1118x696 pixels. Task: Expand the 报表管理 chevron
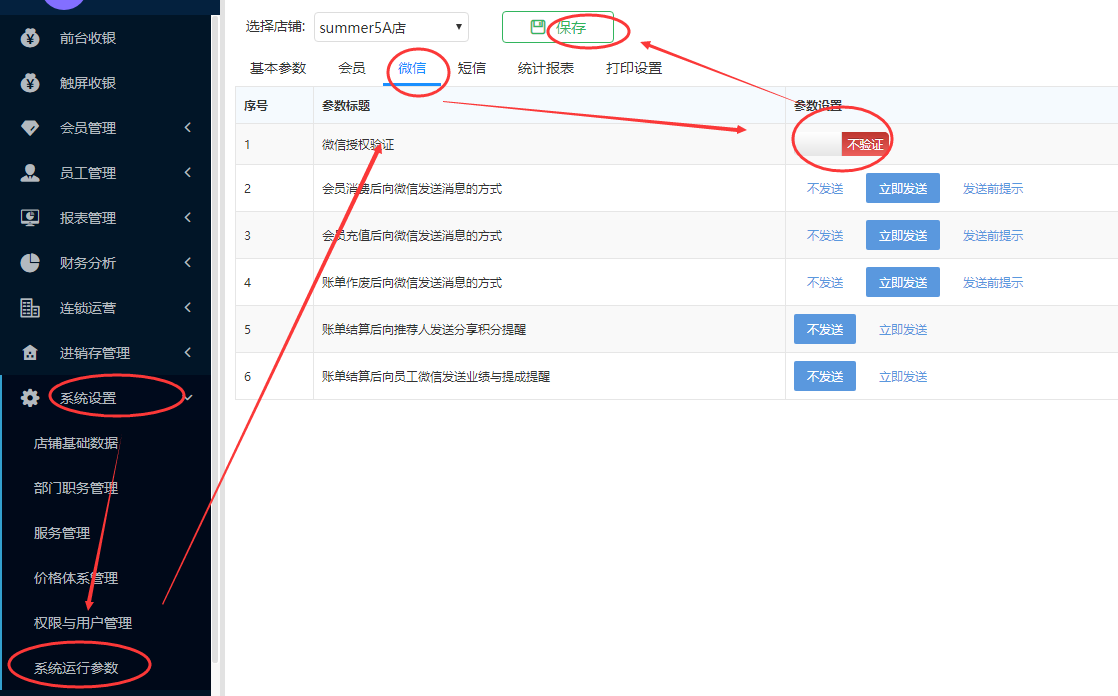click(188, 218)
